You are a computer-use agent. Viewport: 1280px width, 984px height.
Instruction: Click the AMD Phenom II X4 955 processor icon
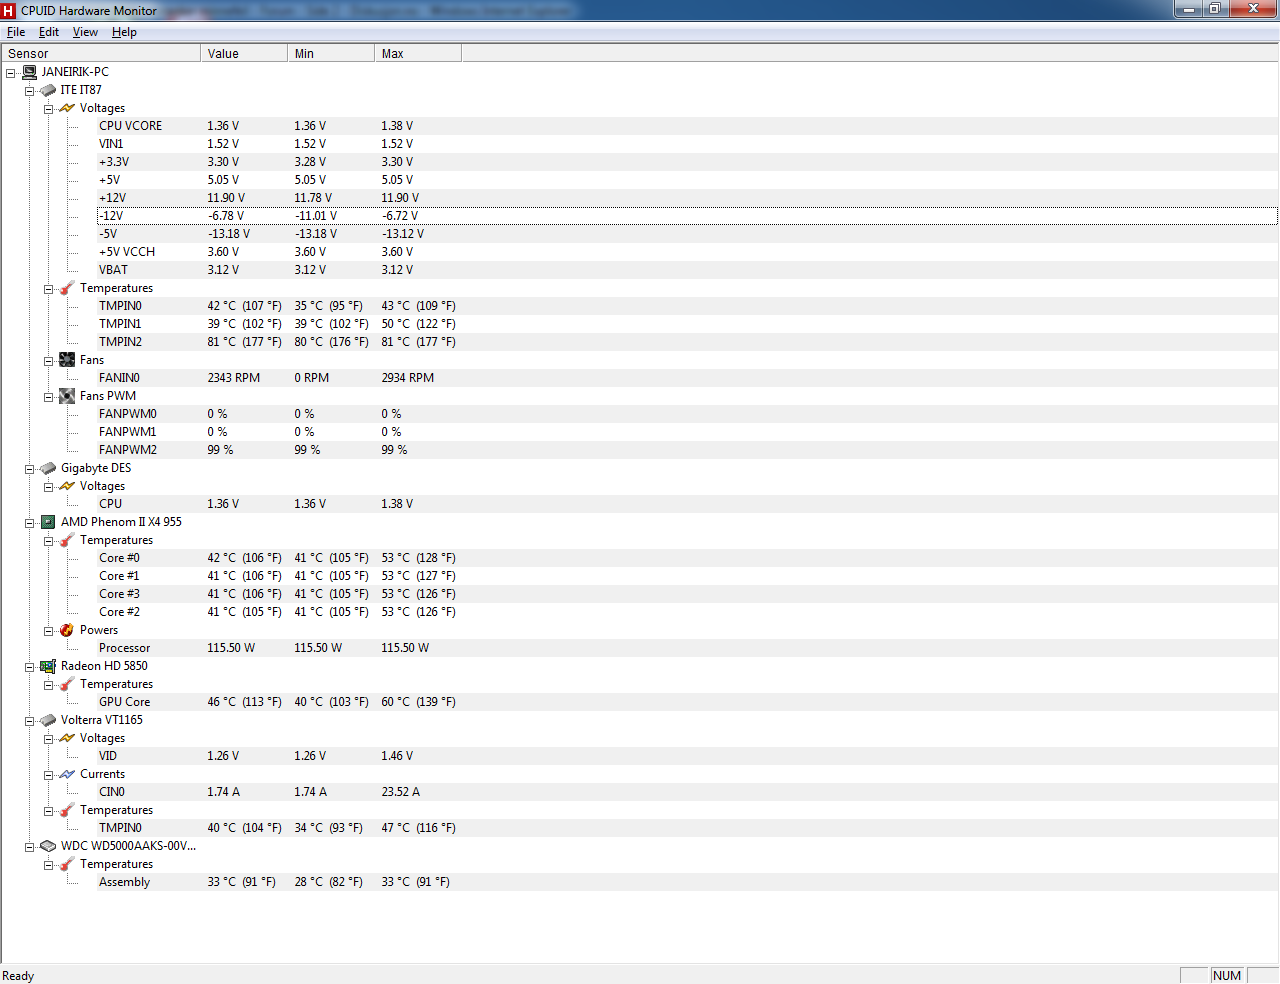(48, 522)
